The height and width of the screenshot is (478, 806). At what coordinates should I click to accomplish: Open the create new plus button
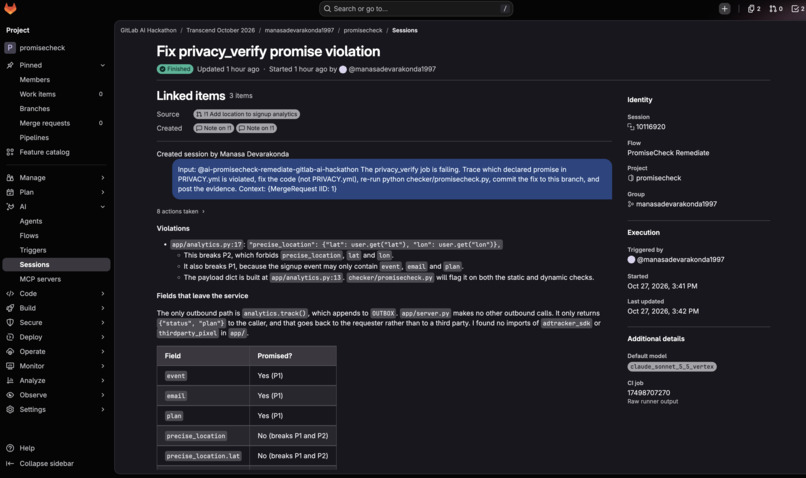coord(724,9)
